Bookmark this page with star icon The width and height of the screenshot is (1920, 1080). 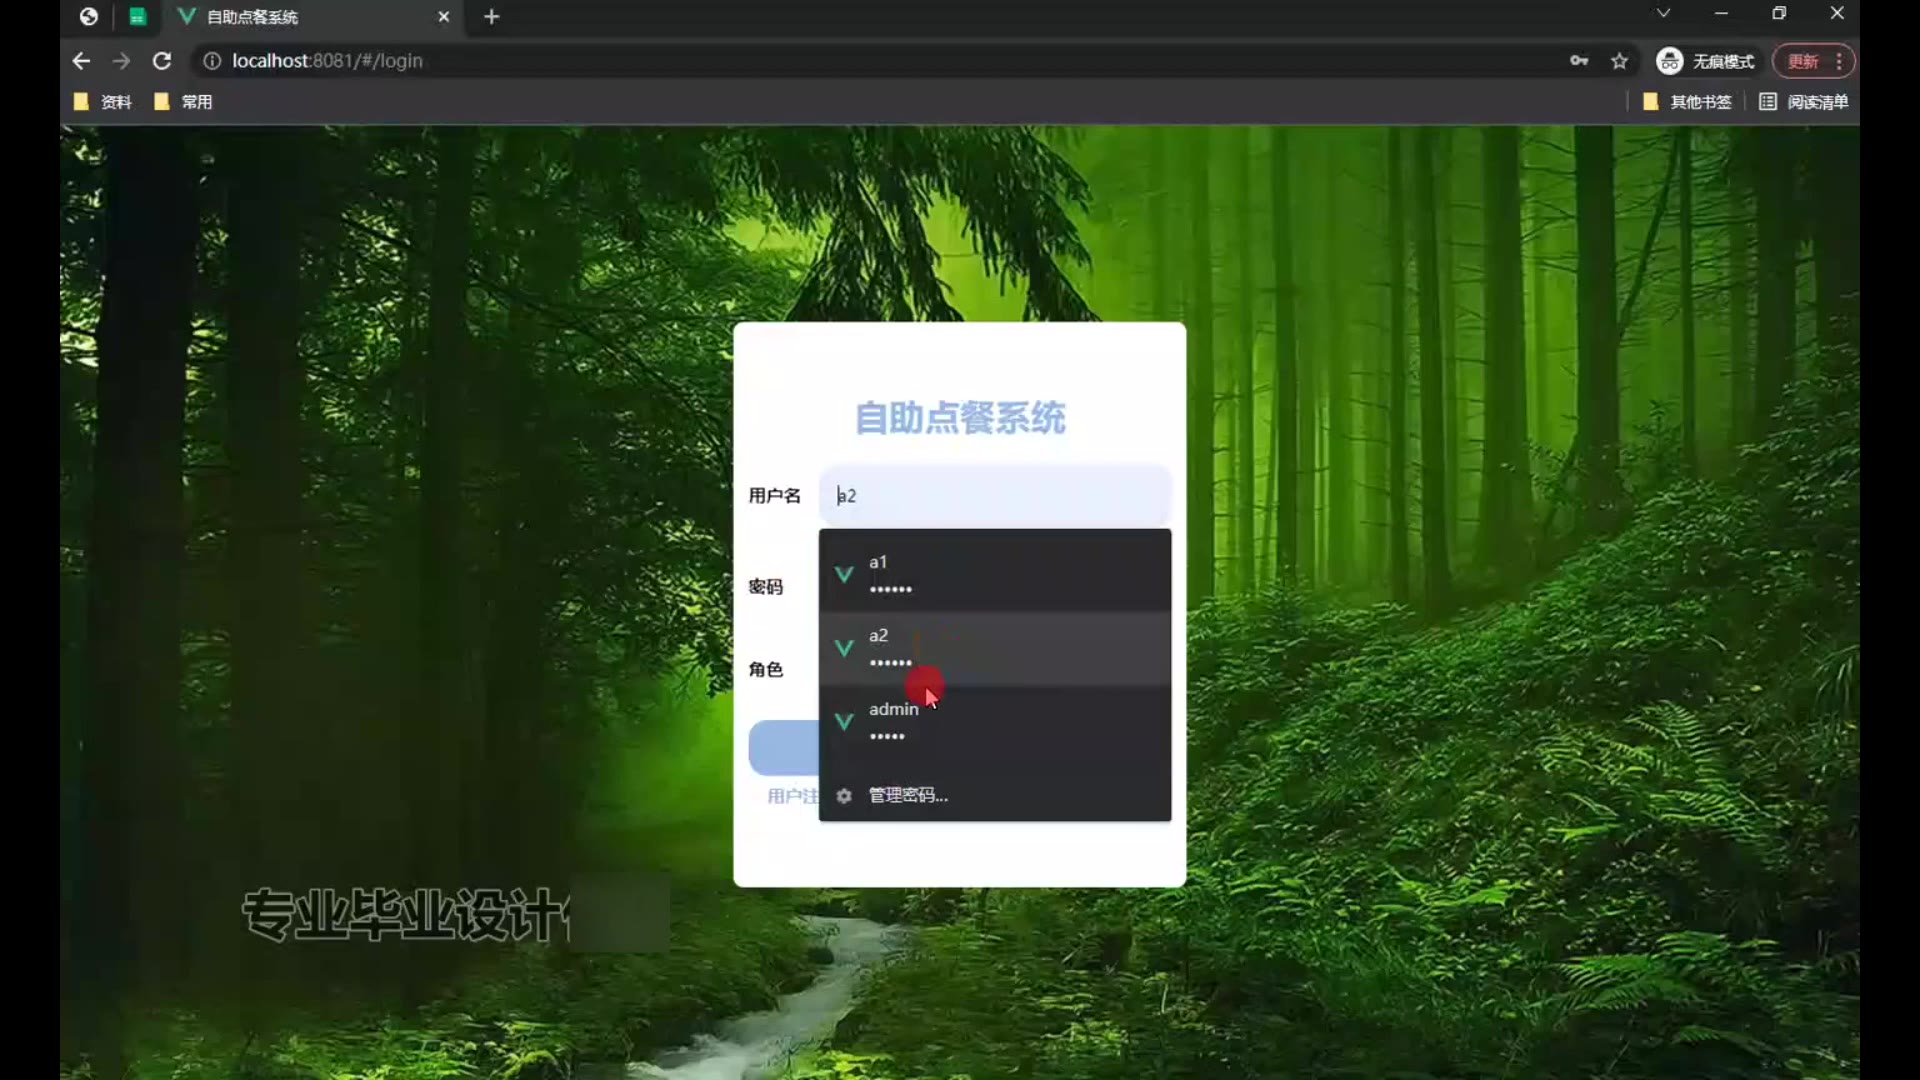[x=1619, y=61]
